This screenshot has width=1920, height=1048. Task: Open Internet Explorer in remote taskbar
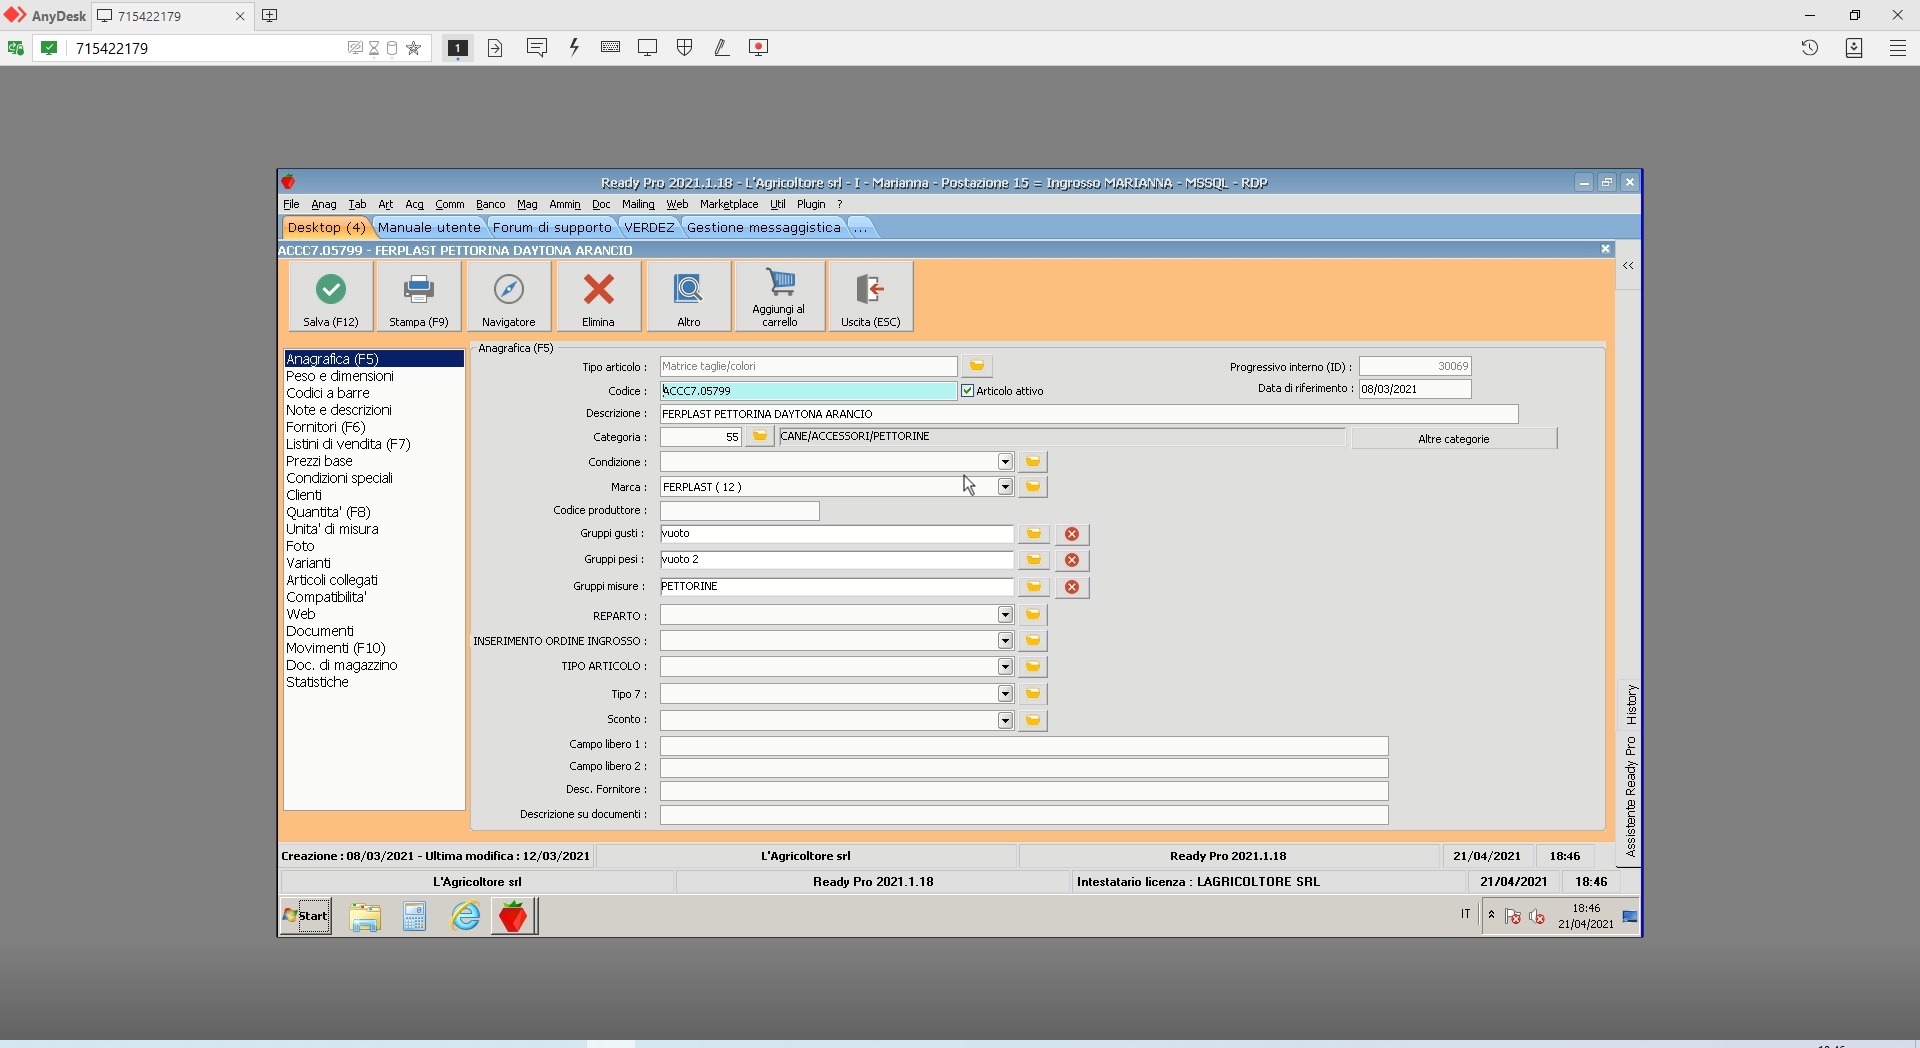pos(466,916)
